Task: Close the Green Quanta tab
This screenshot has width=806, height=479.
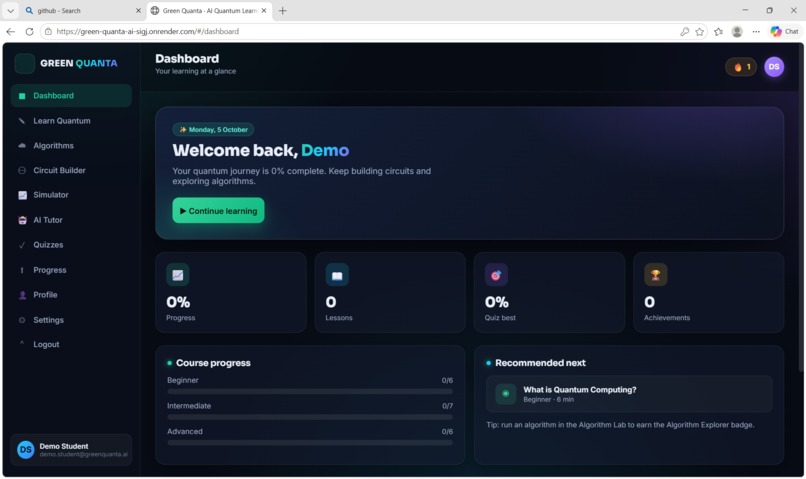Action: (264, 10)
